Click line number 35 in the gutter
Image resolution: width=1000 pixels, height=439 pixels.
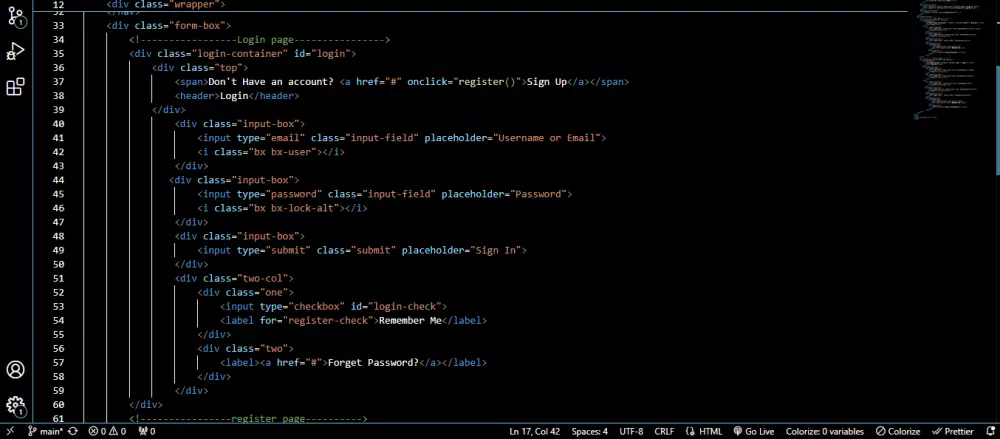coord(59,54)
